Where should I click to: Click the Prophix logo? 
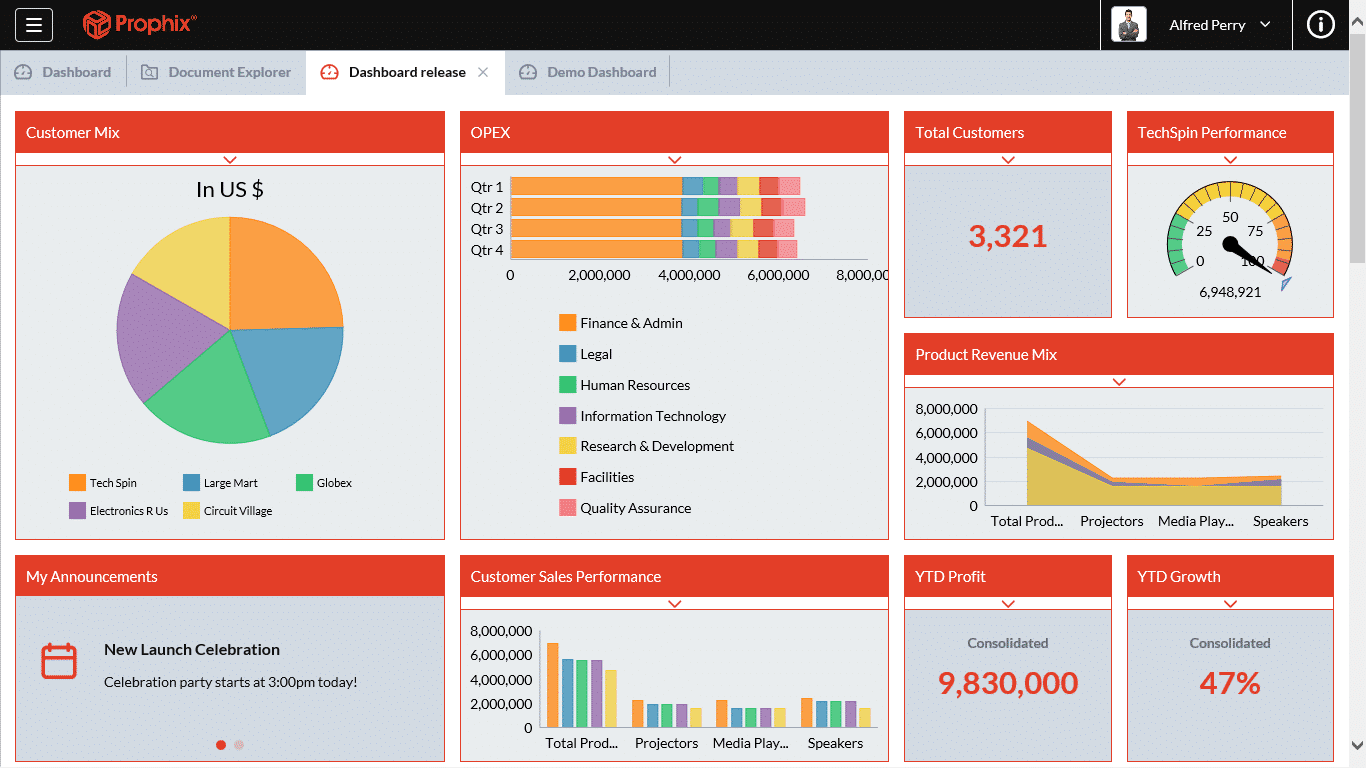click(x=139, y=24)
